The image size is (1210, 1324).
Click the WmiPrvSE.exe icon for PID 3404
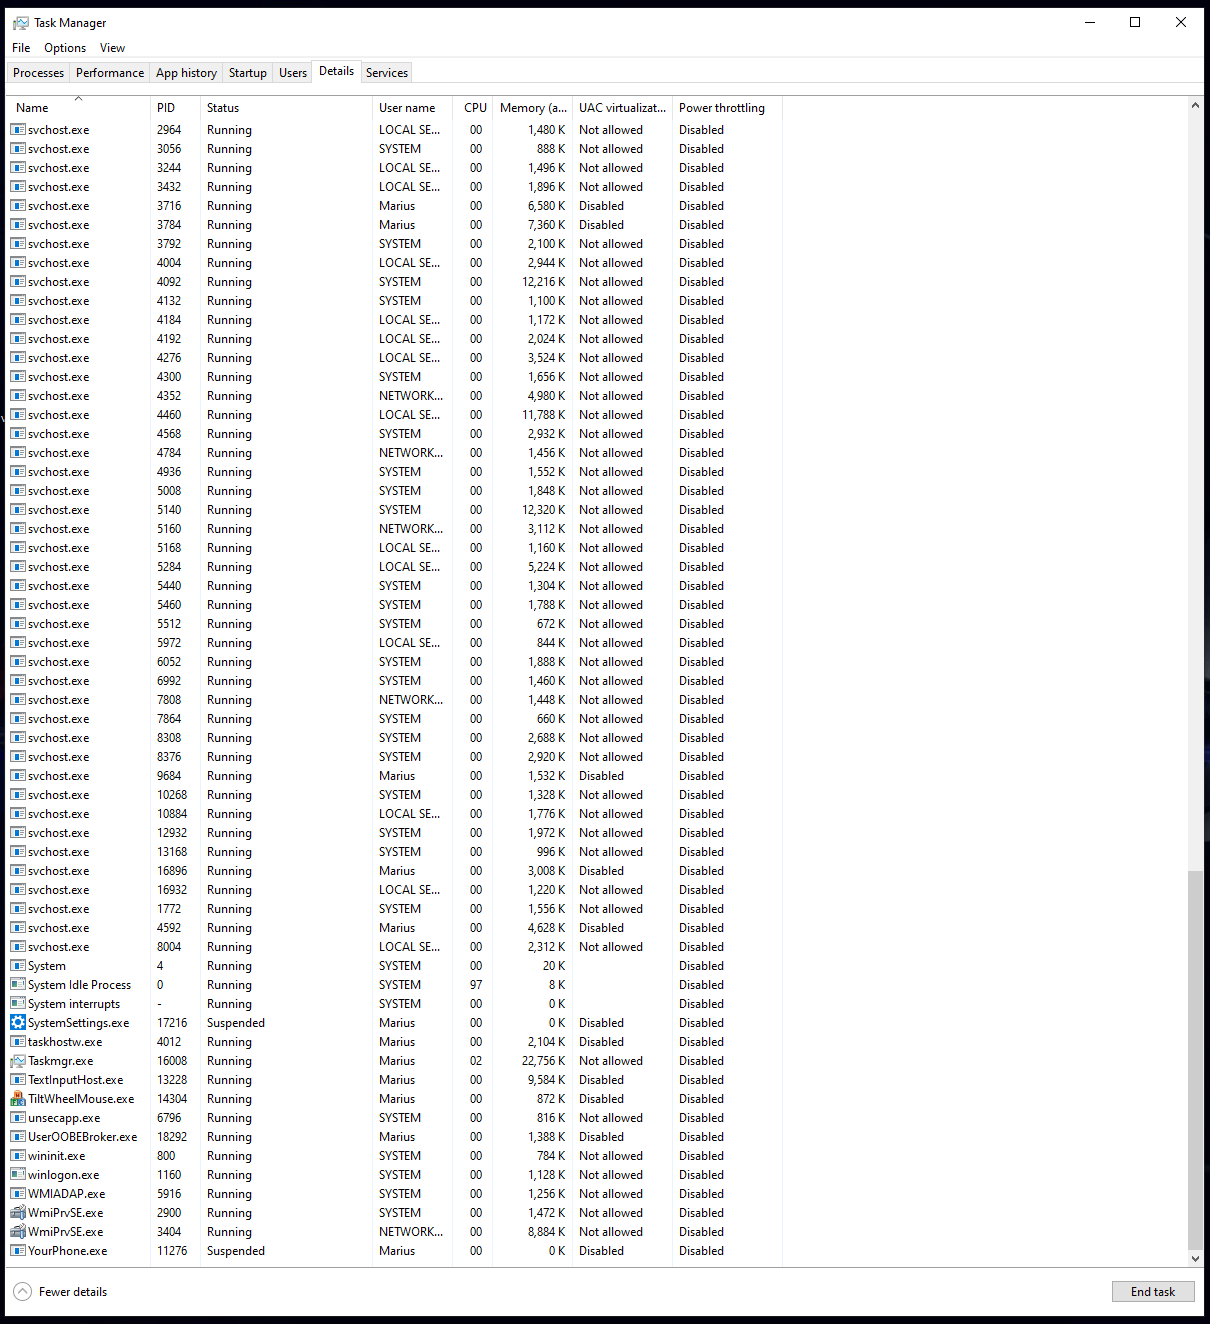18,1232
